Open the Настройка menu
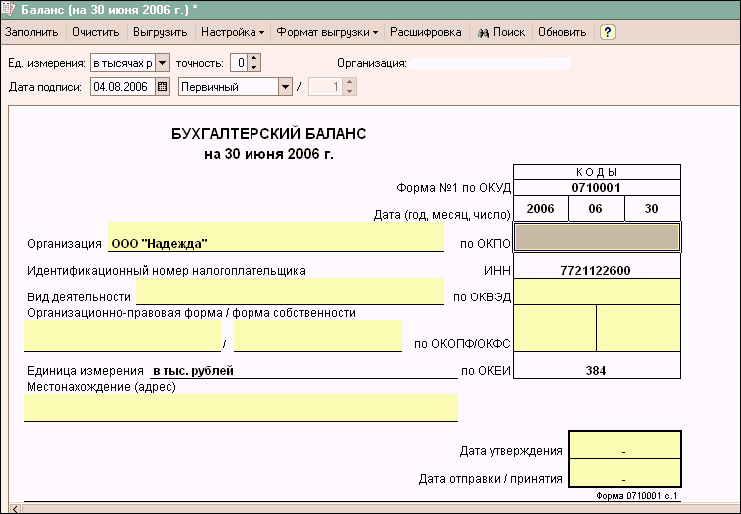Screen dimensions: 741x514 click(233, 32)
